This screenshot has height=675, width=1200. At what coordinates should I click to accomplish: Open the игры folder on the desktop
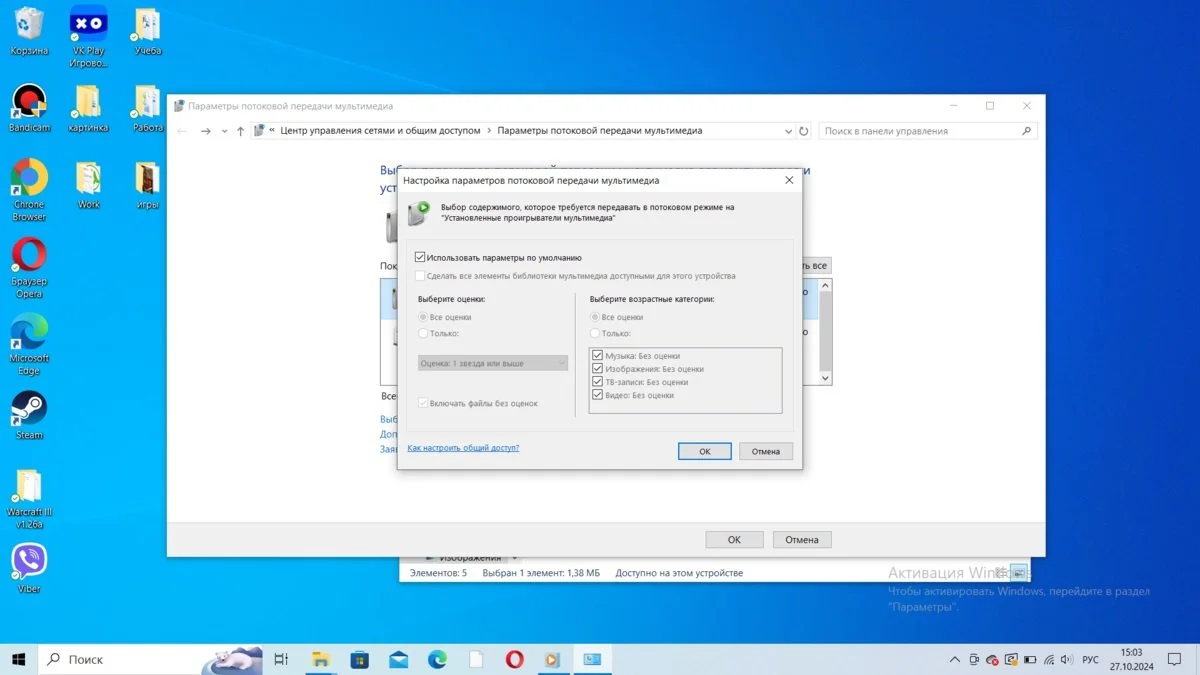(x=147, y=185)
